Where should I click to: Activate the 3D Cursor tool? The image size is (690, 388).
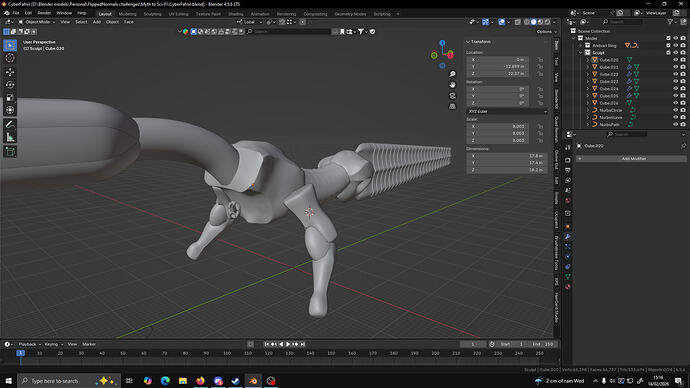[10, 58]
